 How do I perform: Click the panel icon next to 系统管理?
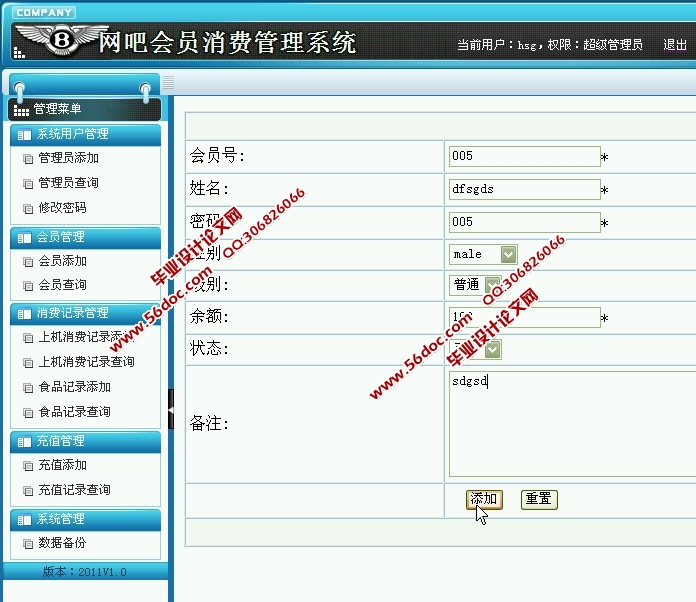tap(24, 519)
